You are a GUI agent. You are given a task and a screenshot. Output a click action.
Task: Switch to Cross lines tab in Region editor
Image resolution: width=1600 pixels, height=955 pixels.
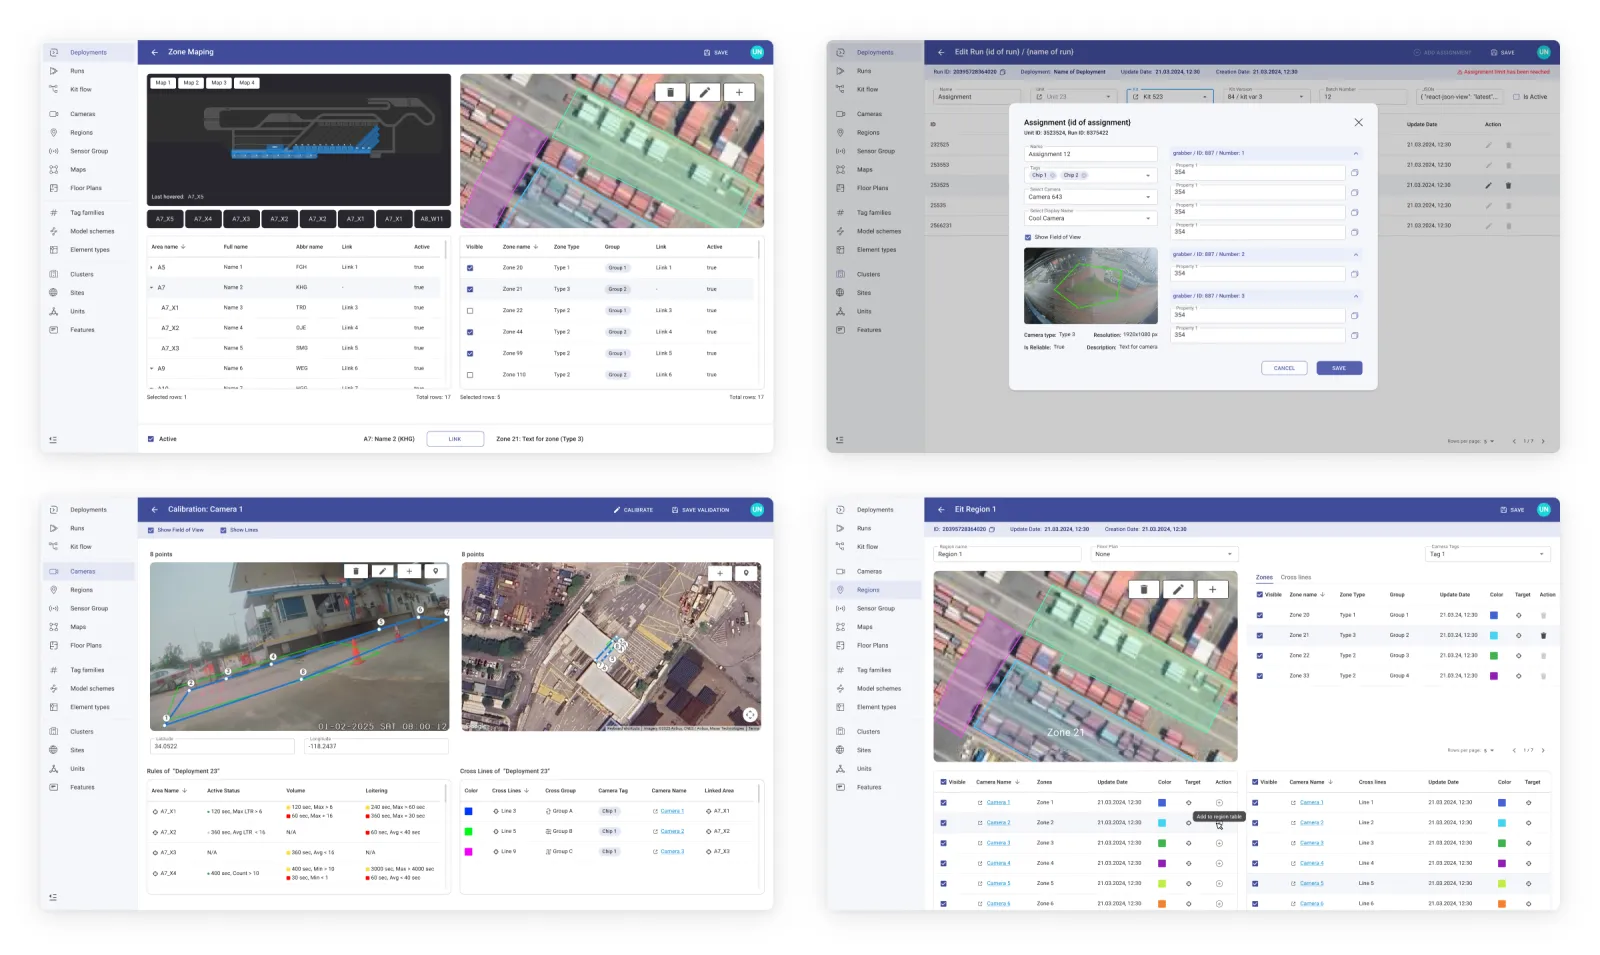(x=1296, y=577)
